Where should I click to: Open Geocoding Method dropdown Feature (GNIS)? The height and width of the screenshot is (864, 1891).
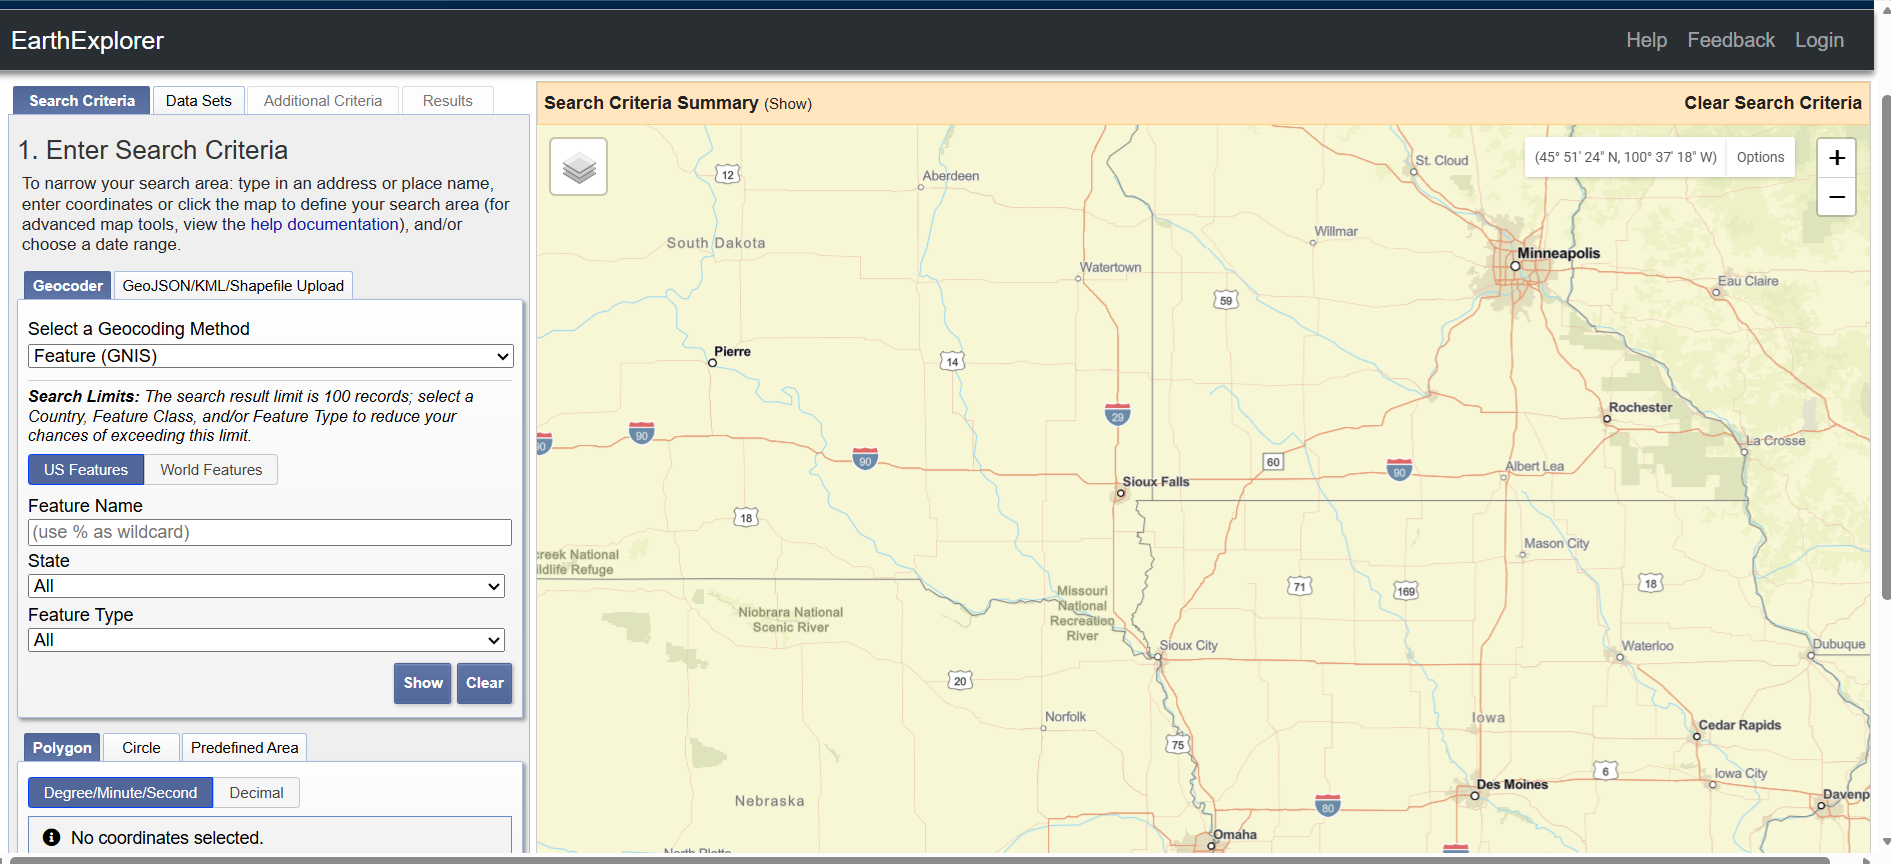(271, 356)
